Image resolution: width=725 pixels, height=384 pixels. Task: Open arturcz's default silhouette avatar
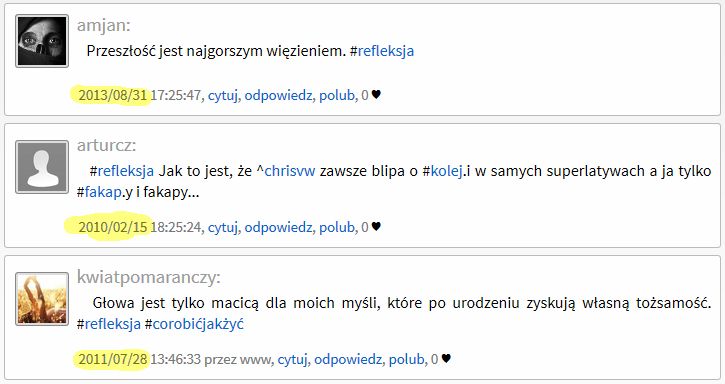42,167
